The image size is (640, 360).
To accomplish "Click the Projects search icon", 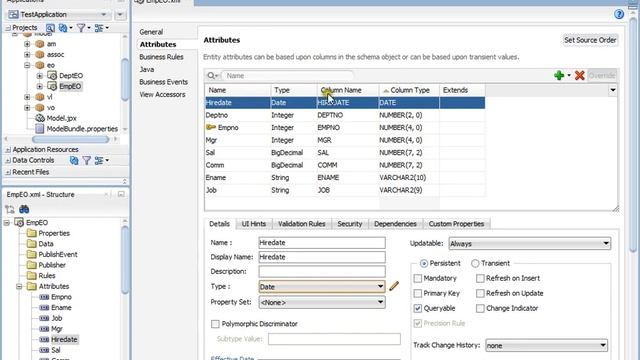I will point(50,28).
